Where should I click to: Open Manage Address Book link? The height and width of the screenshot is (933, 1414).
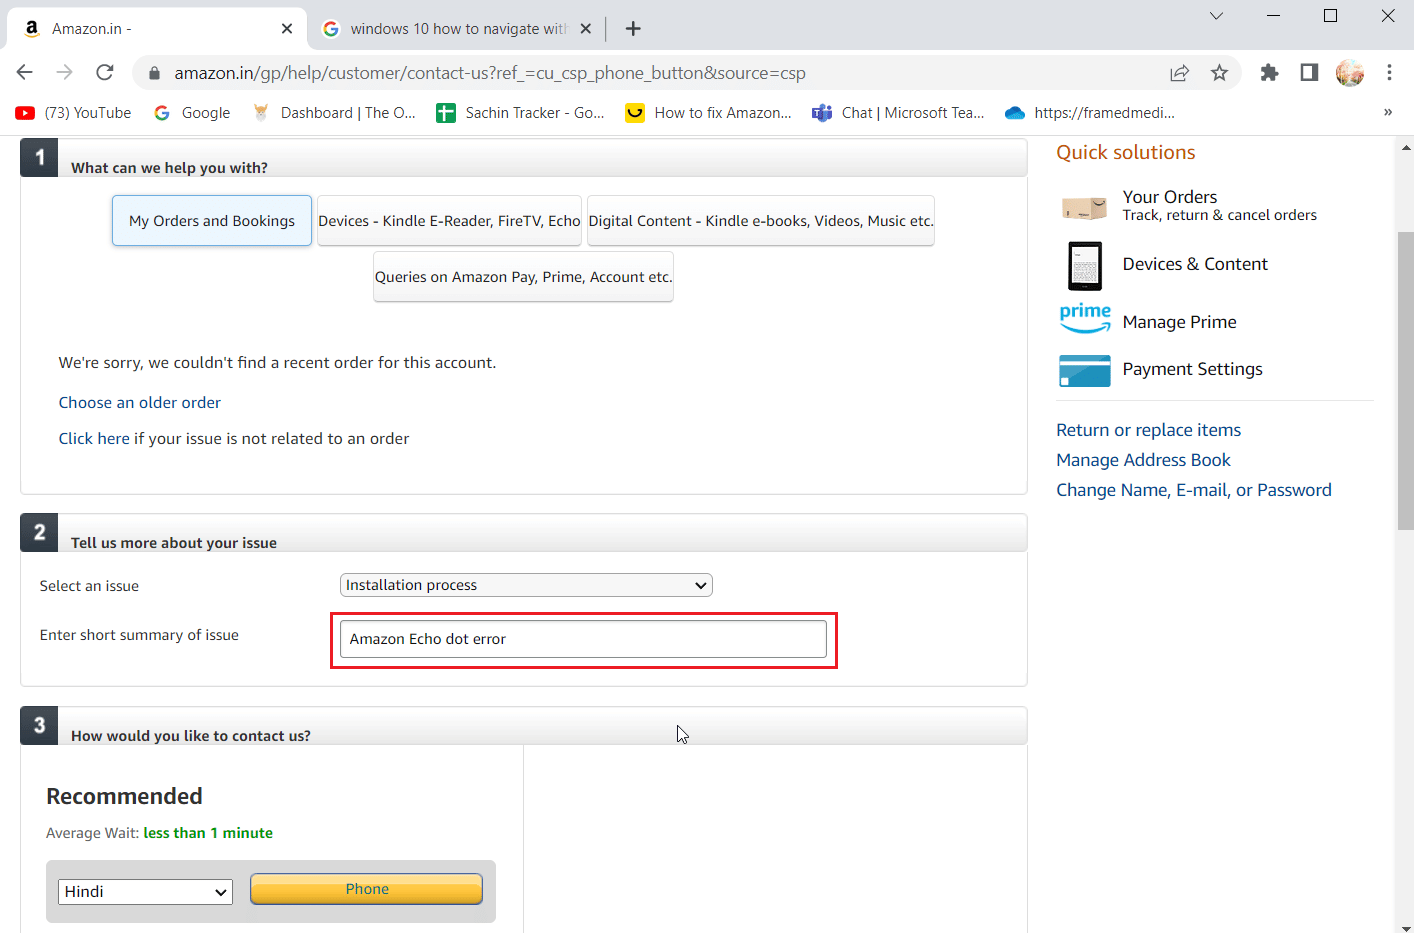click(1143, 460)
